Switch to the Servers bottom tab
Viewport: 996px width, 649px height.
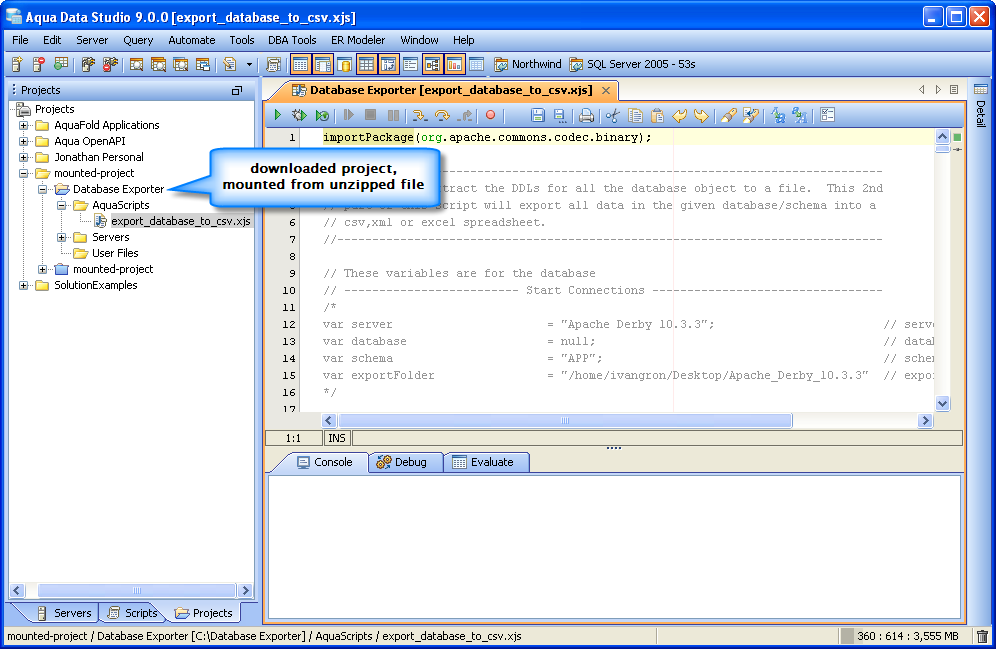(x=64, y=613)
